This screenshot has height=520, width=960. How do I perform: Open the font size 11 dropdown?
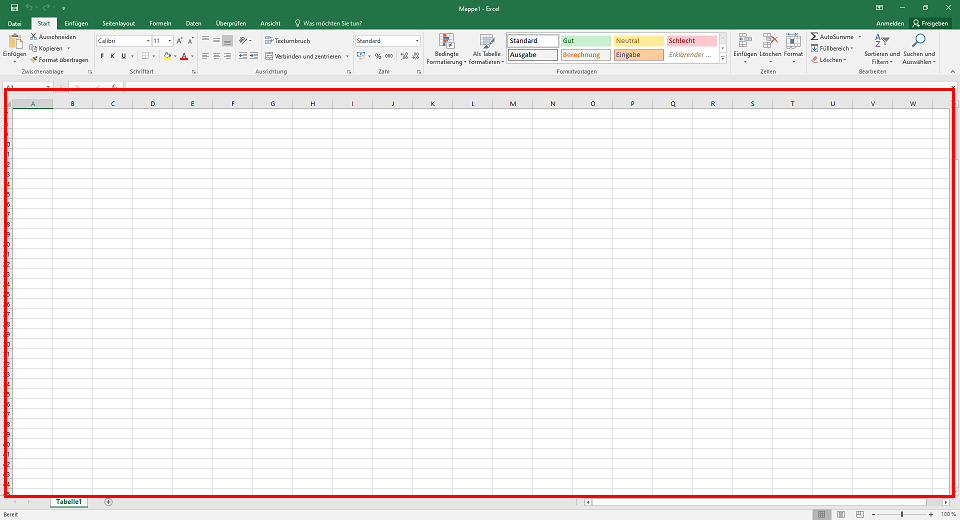click(x=170, y=41)
